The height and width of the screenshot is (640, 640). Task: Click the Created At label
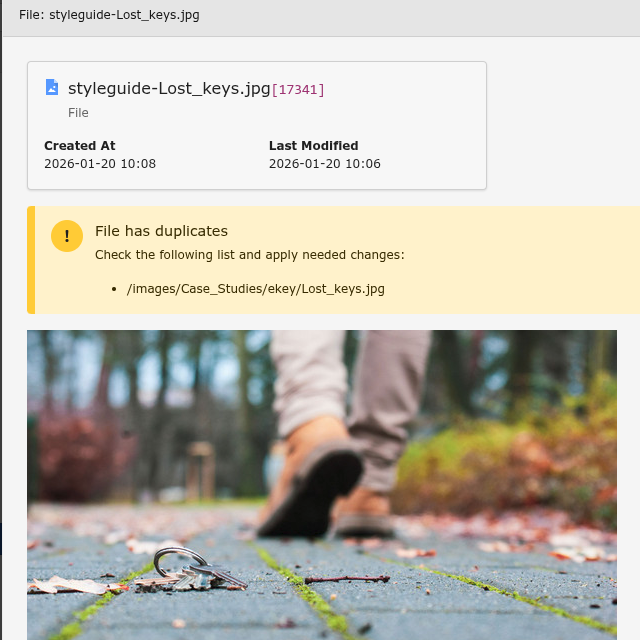(79, 146)
